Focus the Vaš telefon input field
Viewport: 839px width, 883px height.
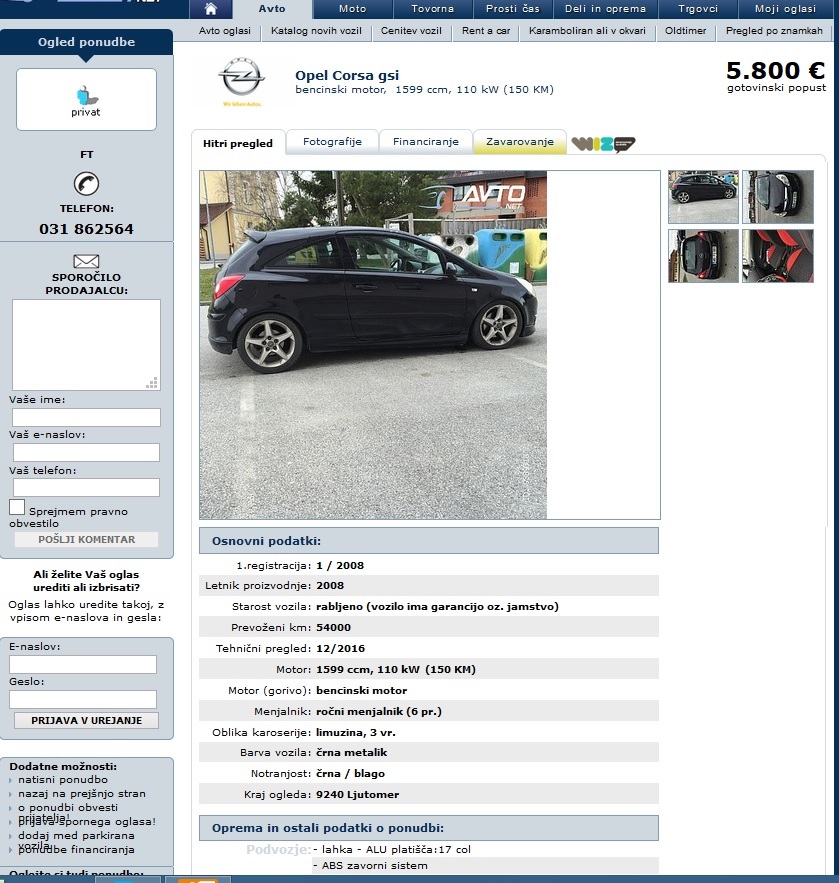click(x=86, y=487)
